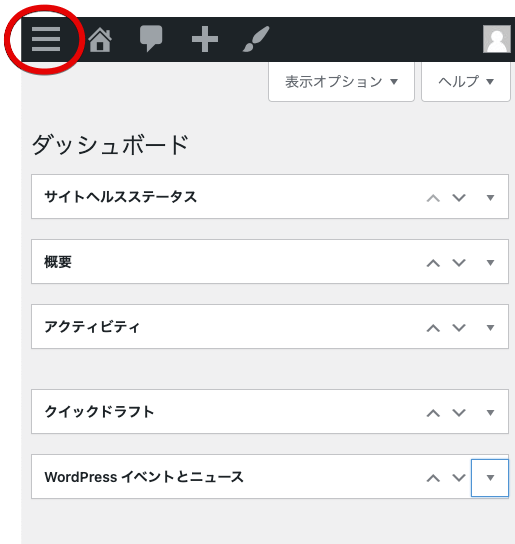This screenshot has width=515, height=544.
Task: Toggle WordPress イベントとニュース panel
Action: pos(490,478)
